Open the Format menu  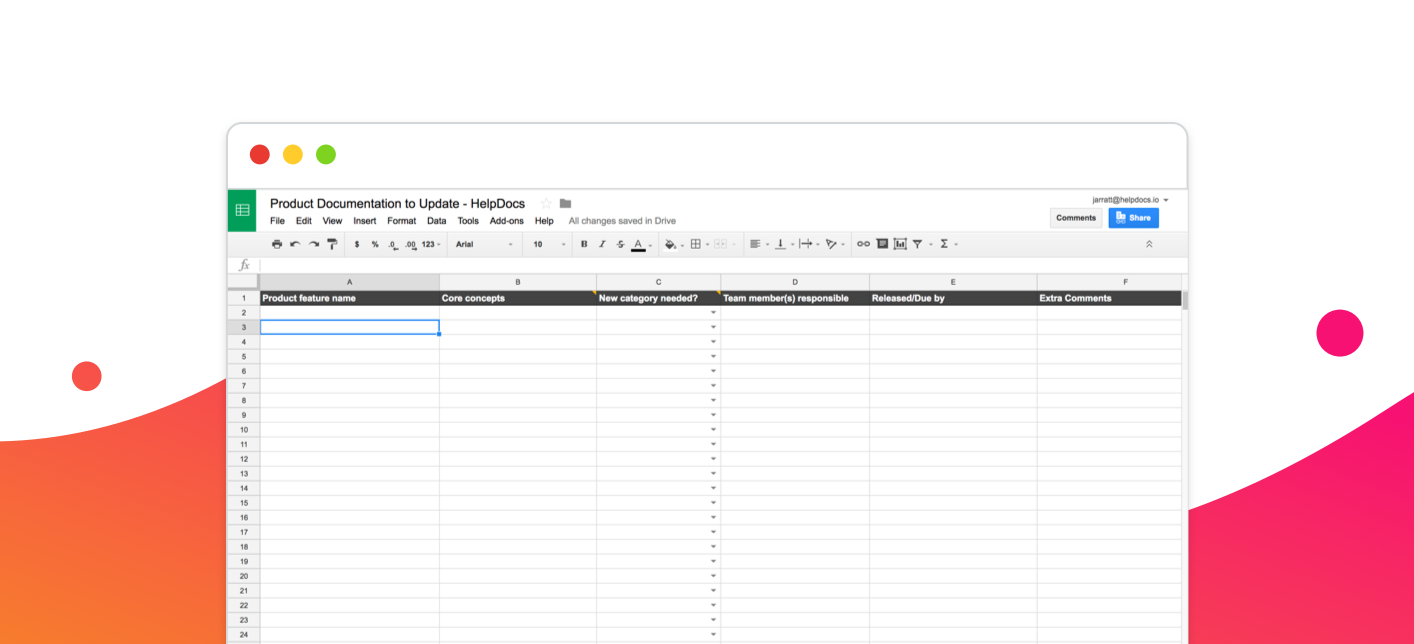(401, 220)
